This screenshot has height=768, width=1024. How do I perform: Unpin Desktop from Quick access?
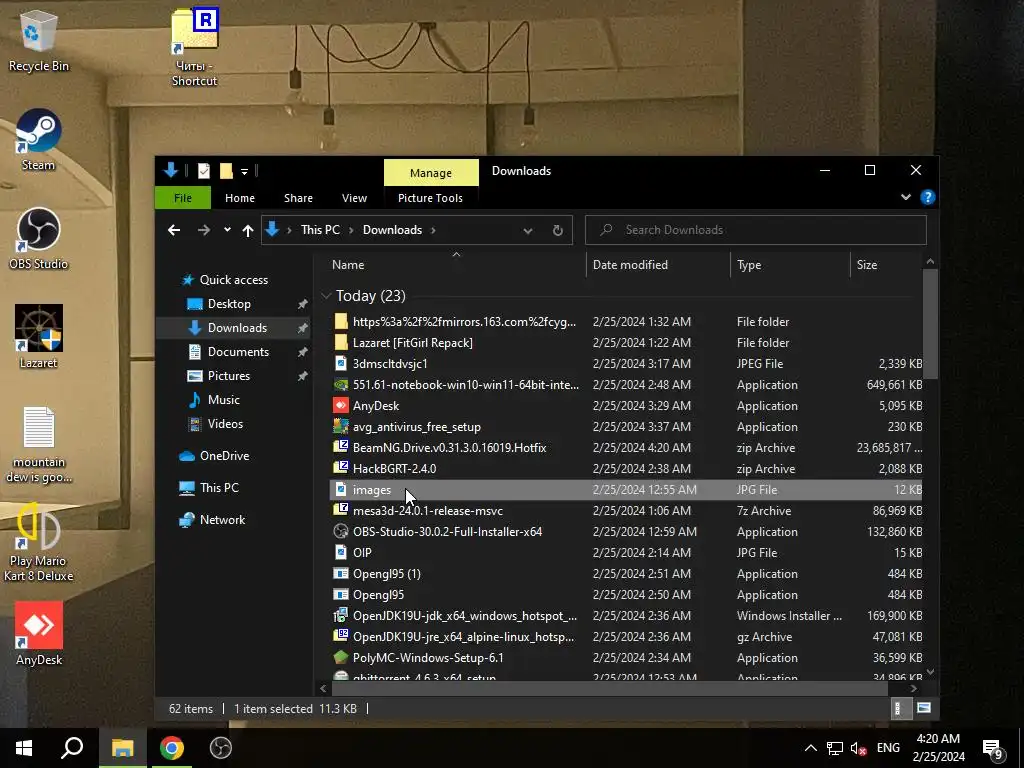click(302, 304)
